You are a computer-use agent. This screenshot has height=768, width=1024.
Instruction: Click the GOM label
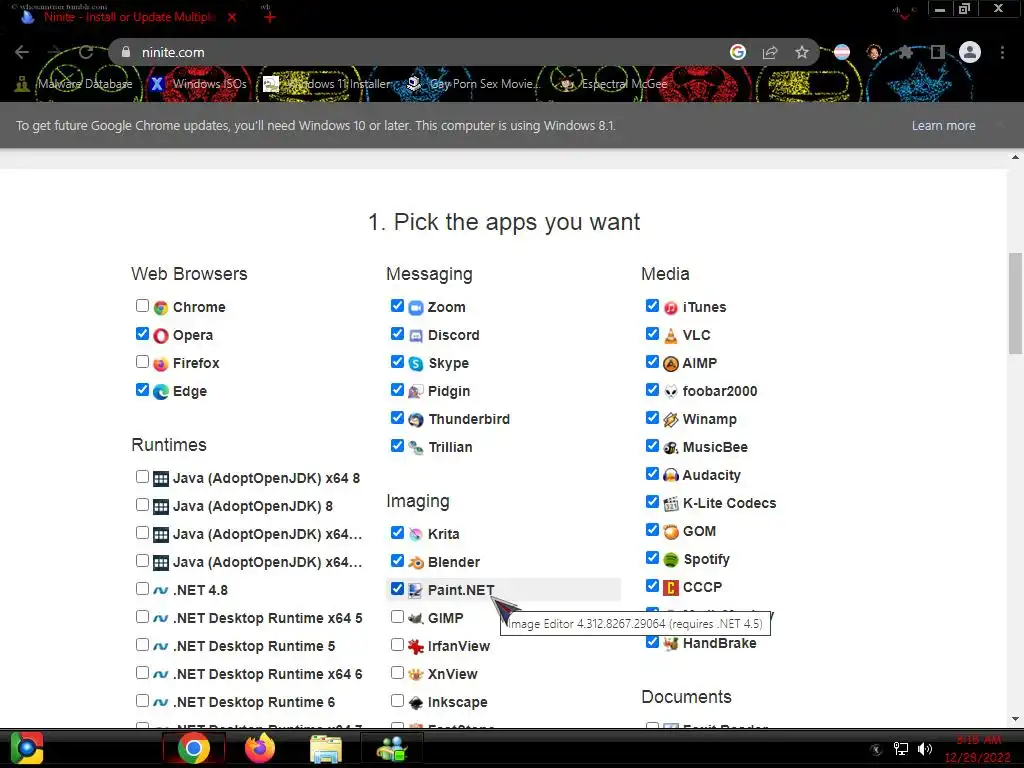[x=699, y=532]
